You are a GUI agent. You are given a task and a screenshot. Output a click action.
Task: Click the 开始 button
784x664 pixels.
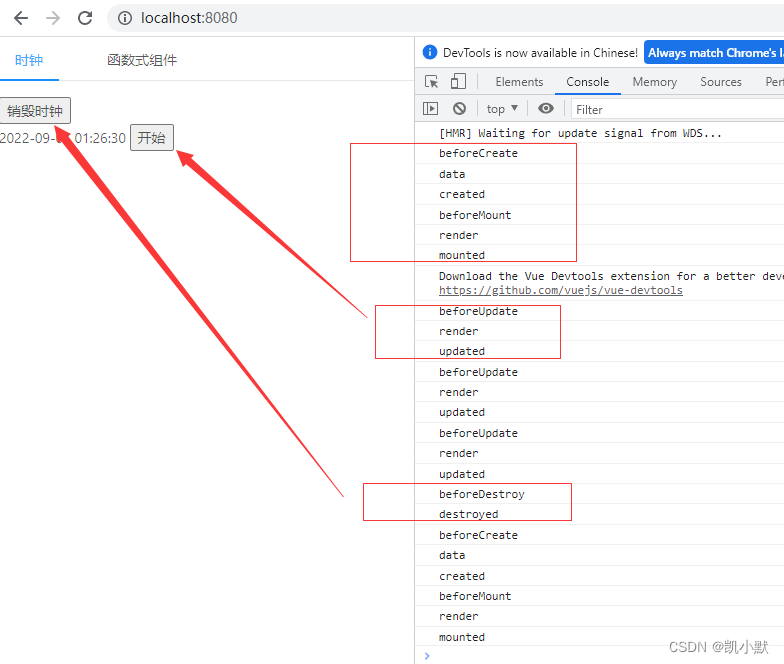click(x=152, y=138)
